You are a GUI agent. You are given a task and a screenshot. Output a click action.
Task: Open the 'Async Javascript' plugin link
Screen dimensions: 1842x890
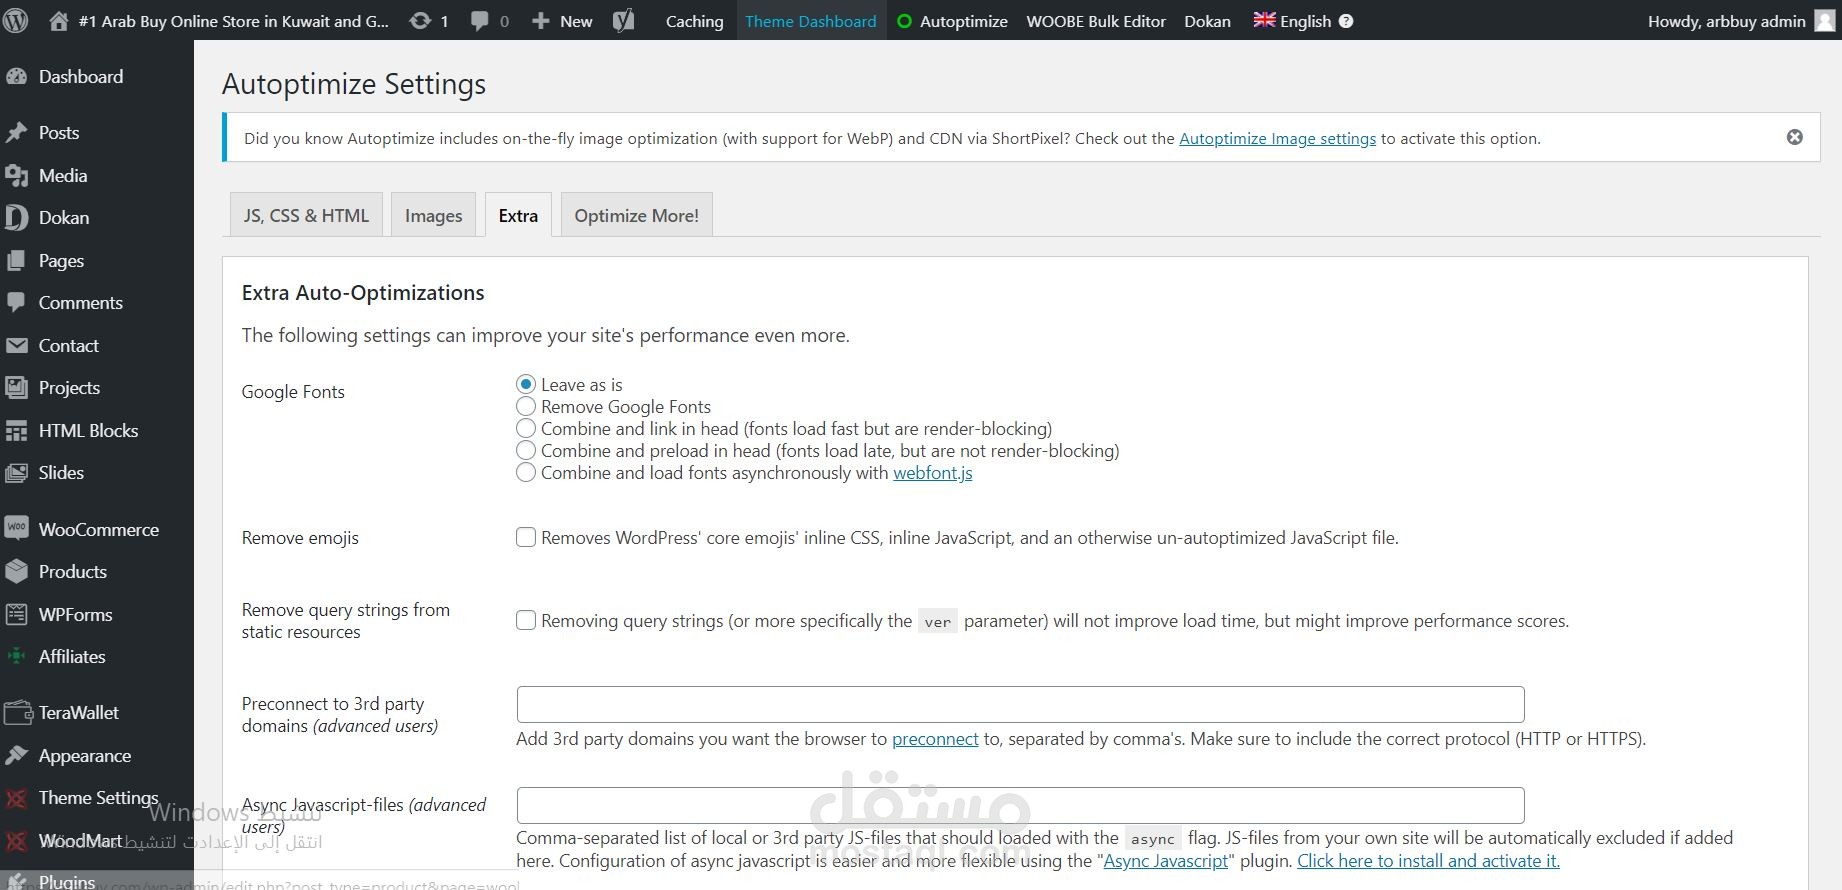click(1166, 860)
